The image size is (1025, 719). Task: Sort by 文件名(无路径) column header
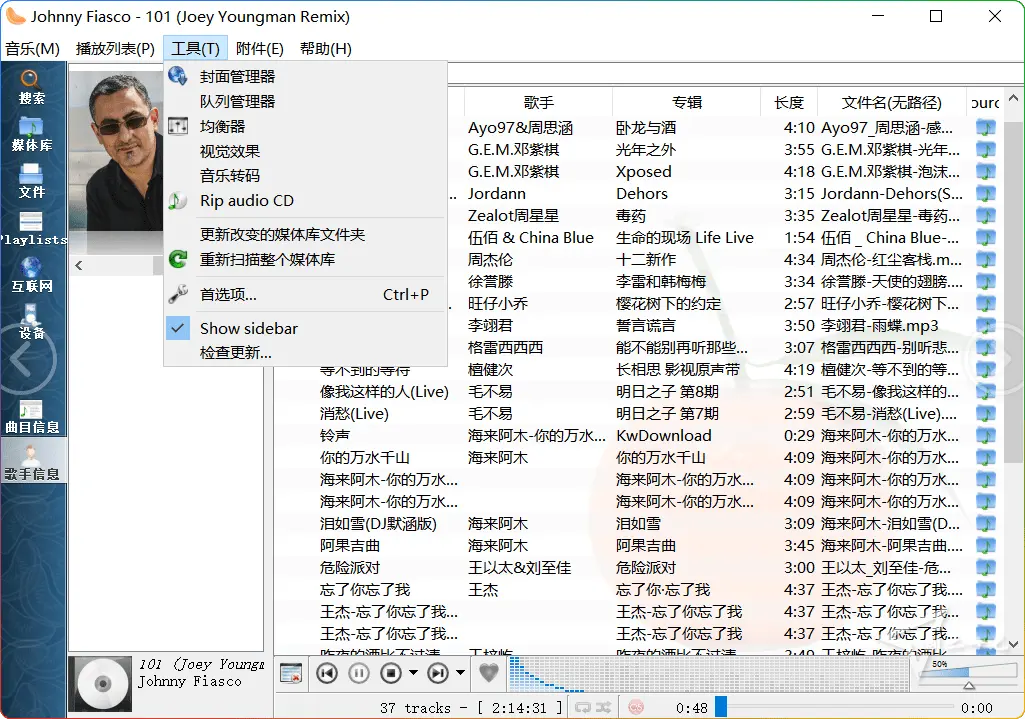[x=892, y=103]
